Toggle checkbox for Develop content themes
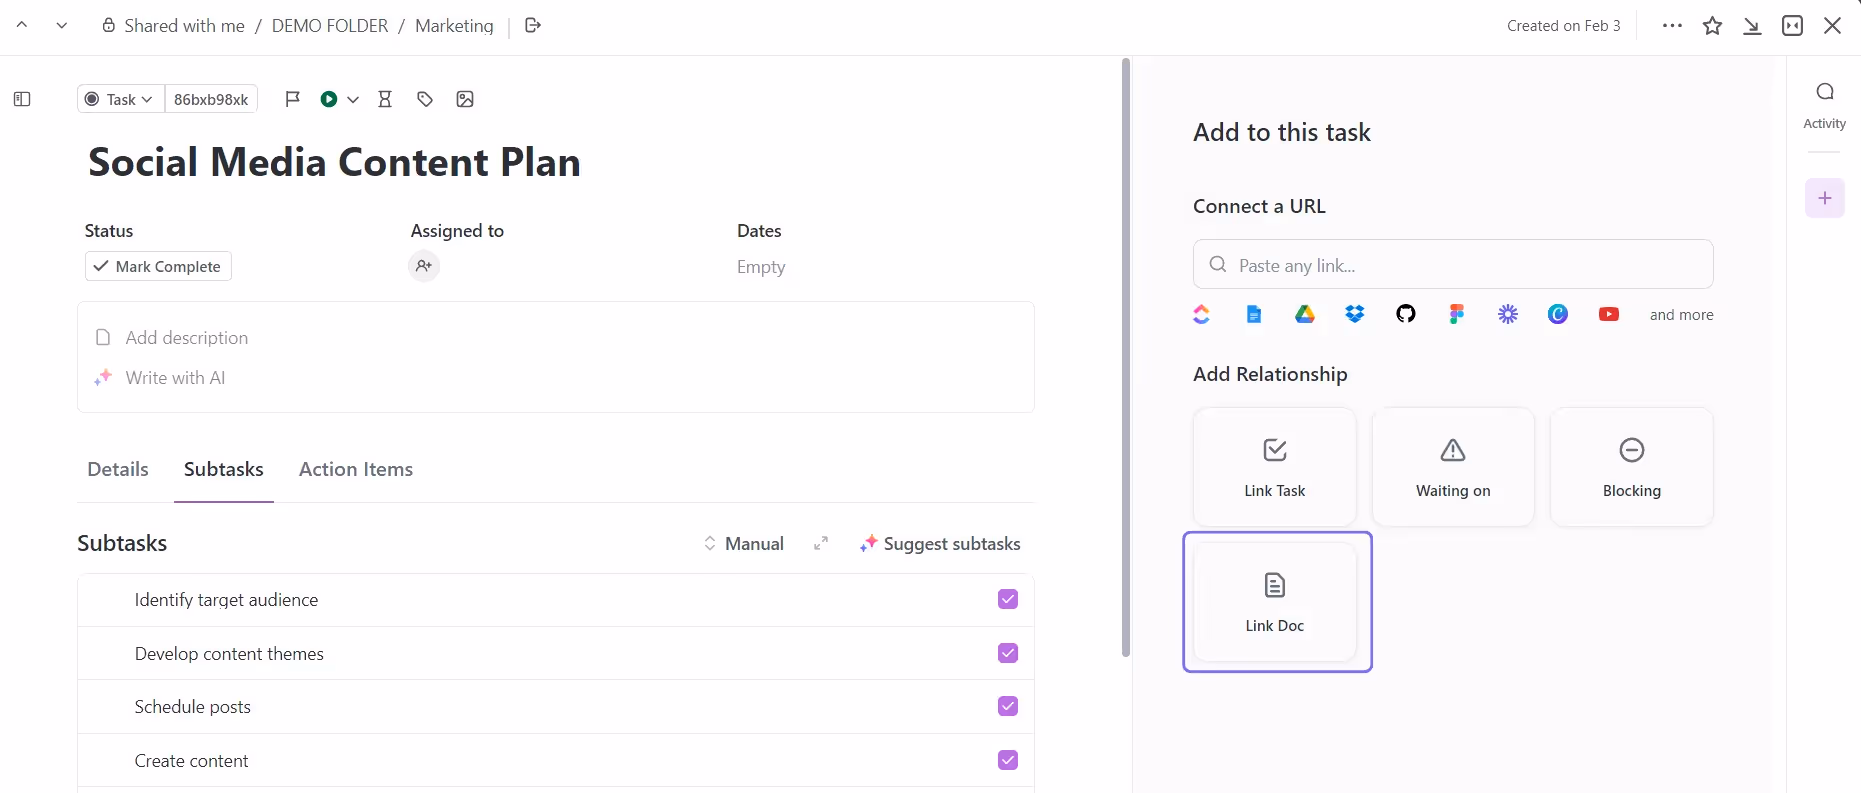Viewport: 1861px width, 793px height. coord(1007,653)
